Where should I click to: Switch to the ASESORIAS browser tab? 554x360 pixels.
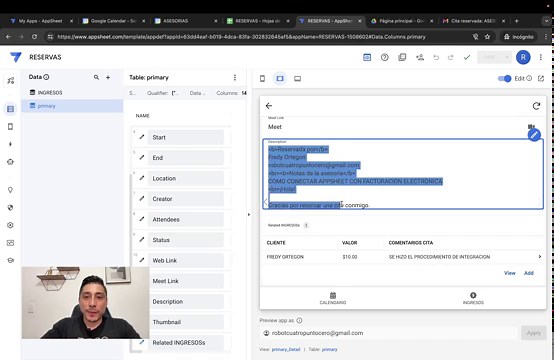185,21
